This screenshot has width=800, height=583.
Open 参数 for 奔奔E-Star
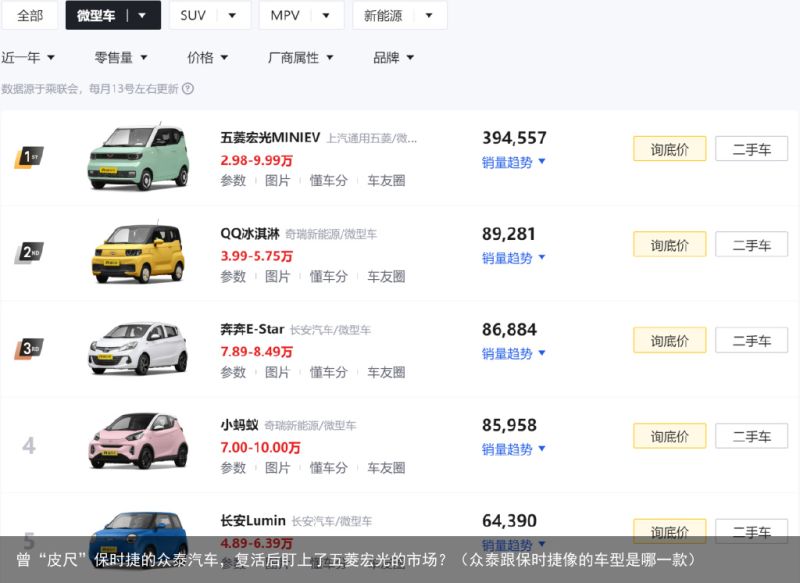coord(233,372)
